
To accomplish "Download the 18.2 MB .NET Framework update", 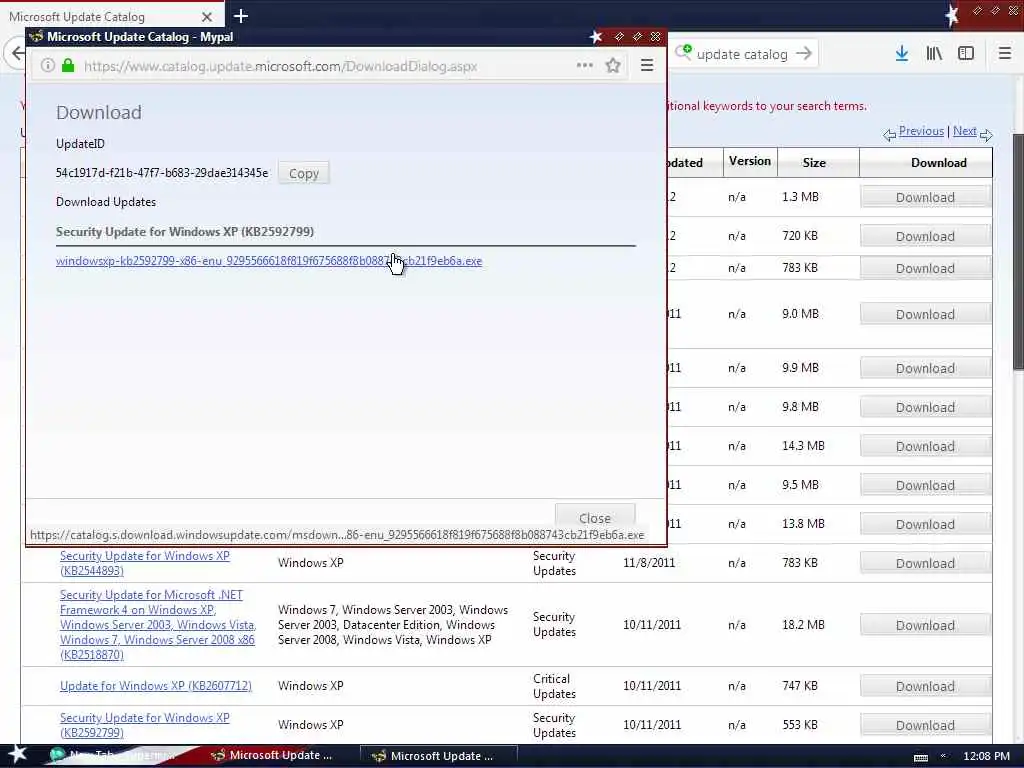I will tap(925, 626).
